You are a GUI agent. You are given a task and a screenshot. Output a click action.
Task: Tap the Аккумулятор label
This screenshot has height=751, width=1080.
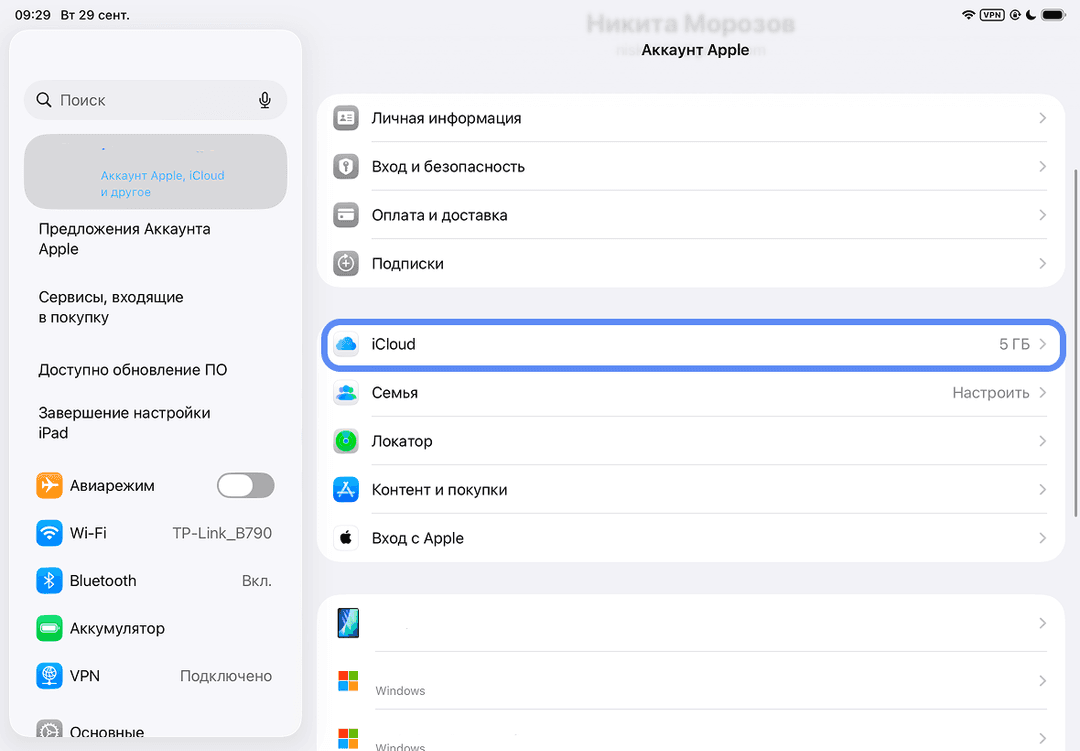(x=117, y=628)
